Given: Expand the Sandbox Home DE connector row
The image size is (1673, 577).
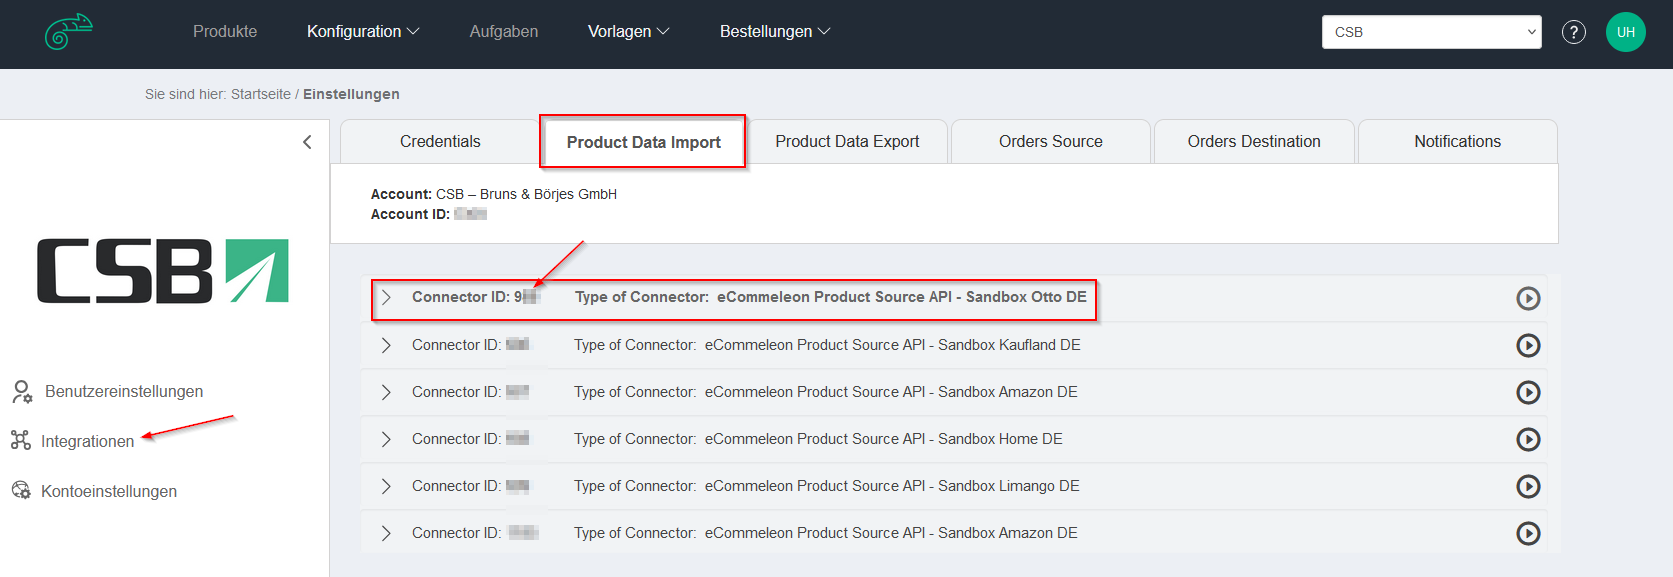Looking at the screenshot, I should tap(386, 439).
